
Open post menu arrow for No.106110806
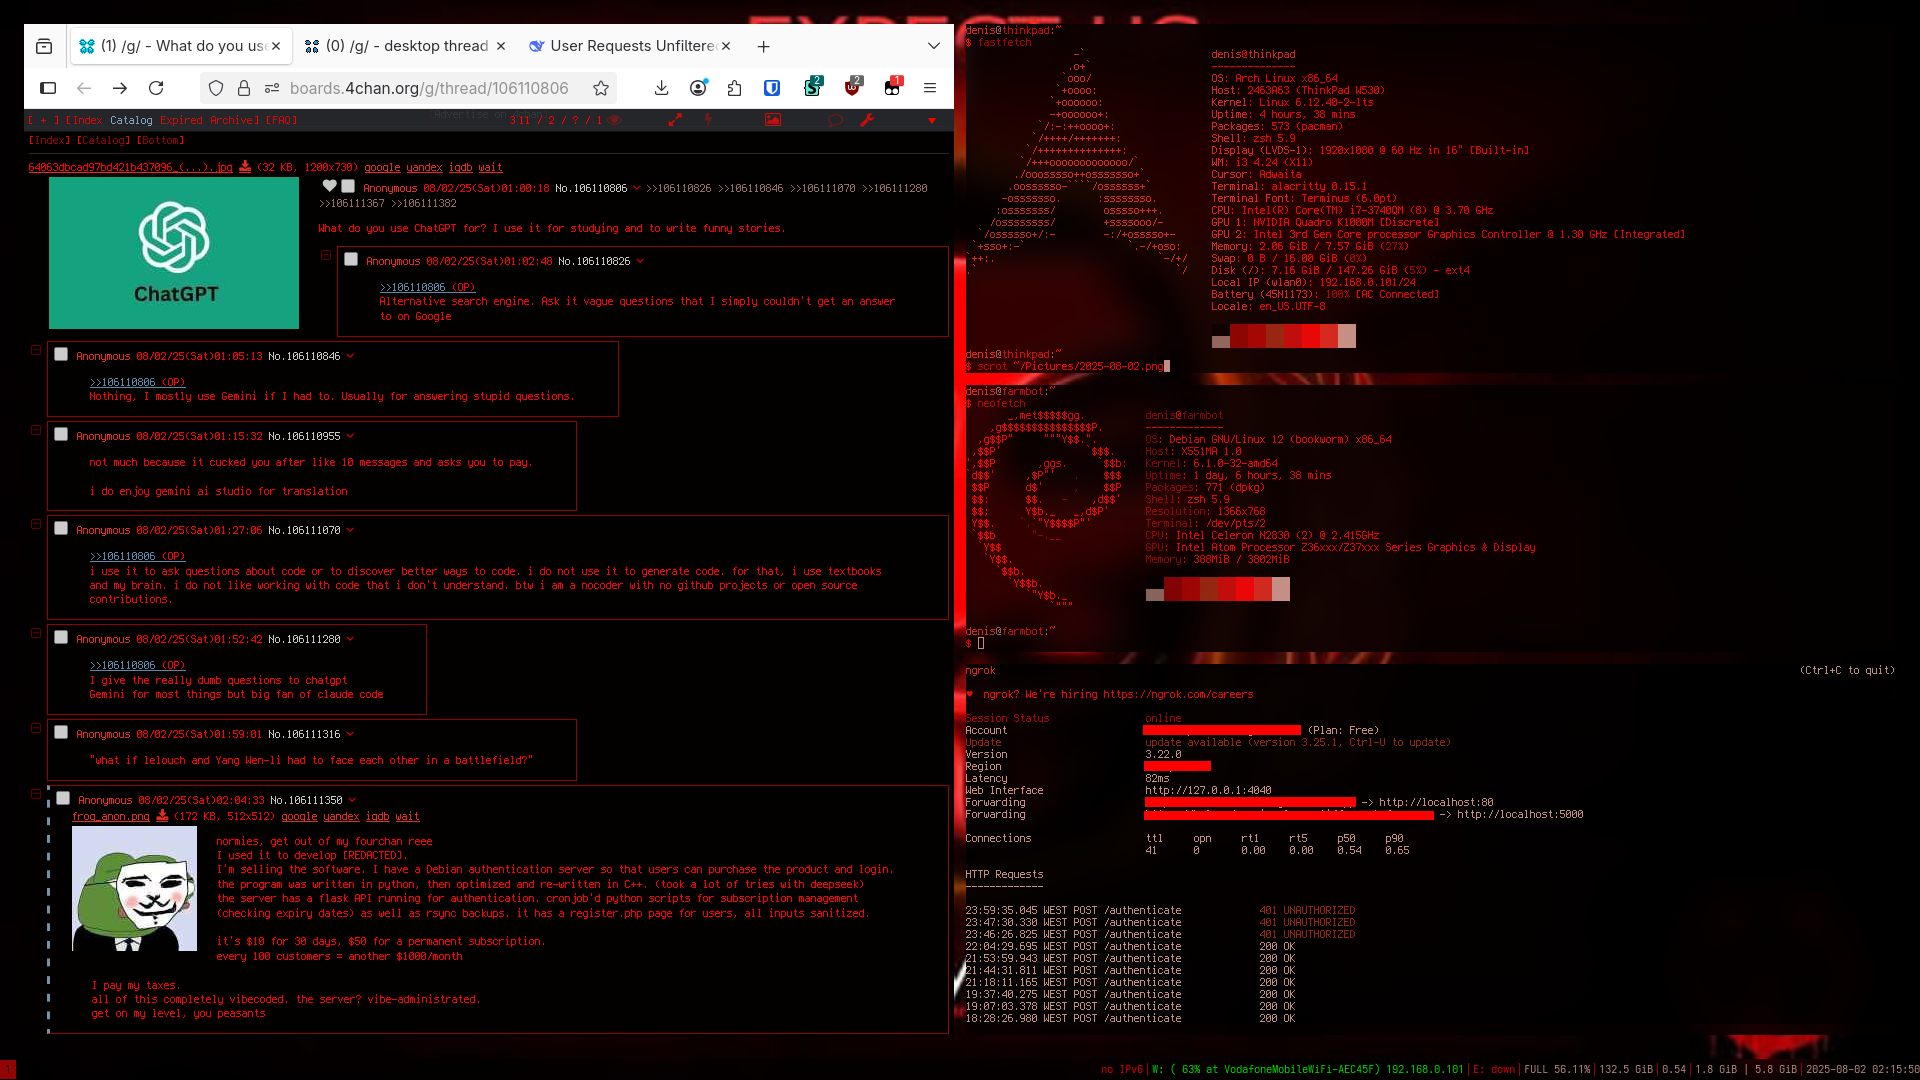pyautogui.click(x=637, y=188)
